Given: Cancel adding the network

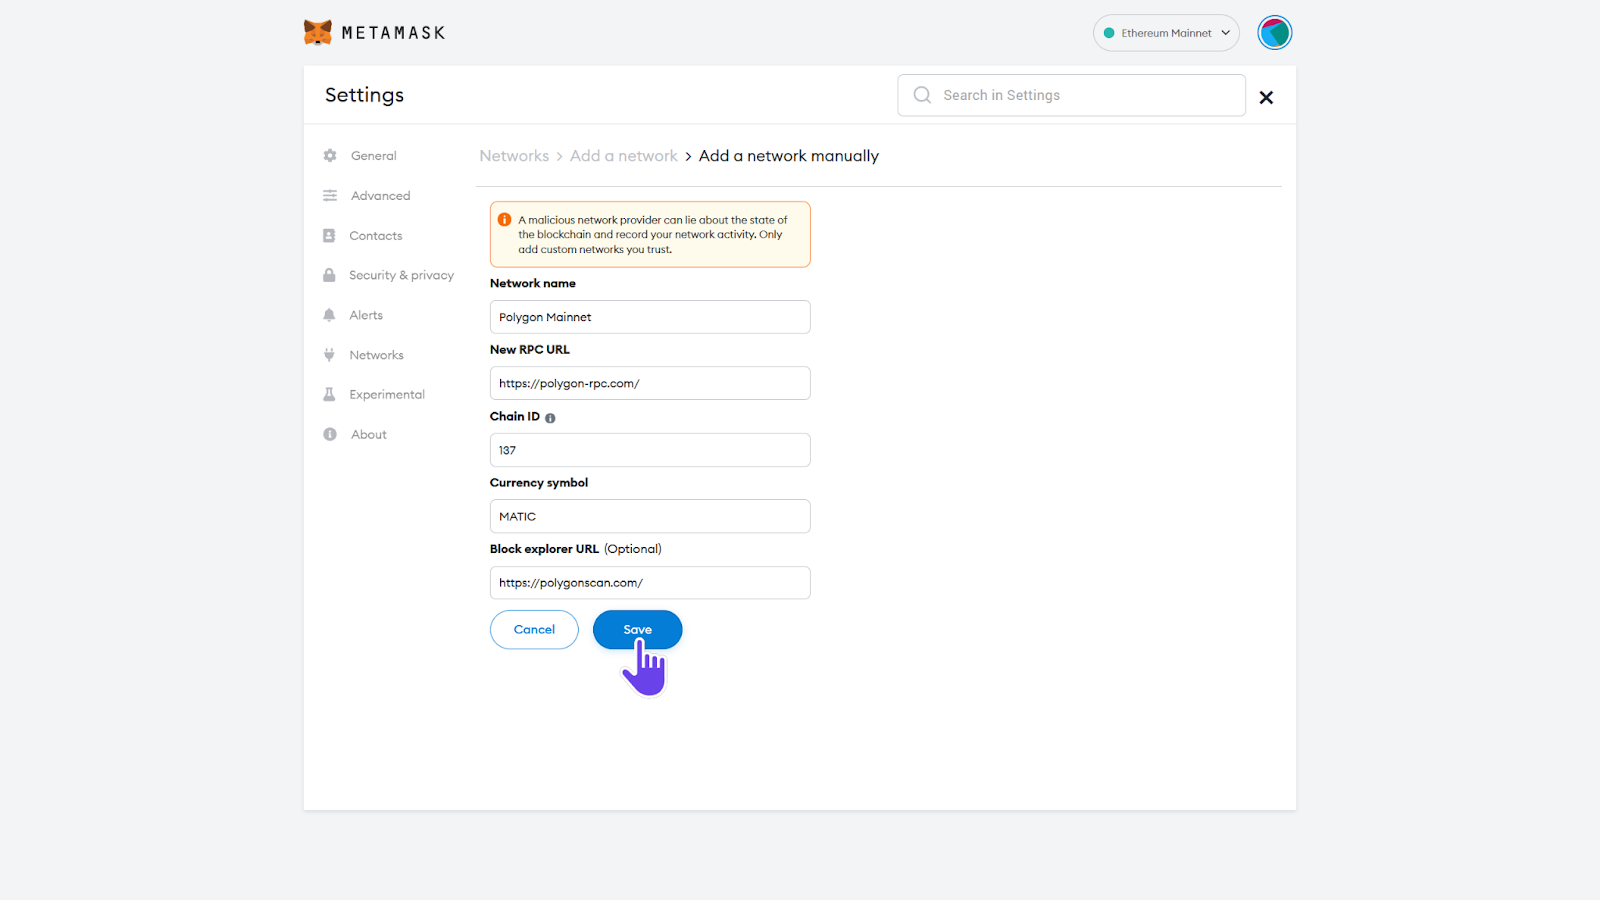Looking at the screenshot, I should (x=534, y=630).
